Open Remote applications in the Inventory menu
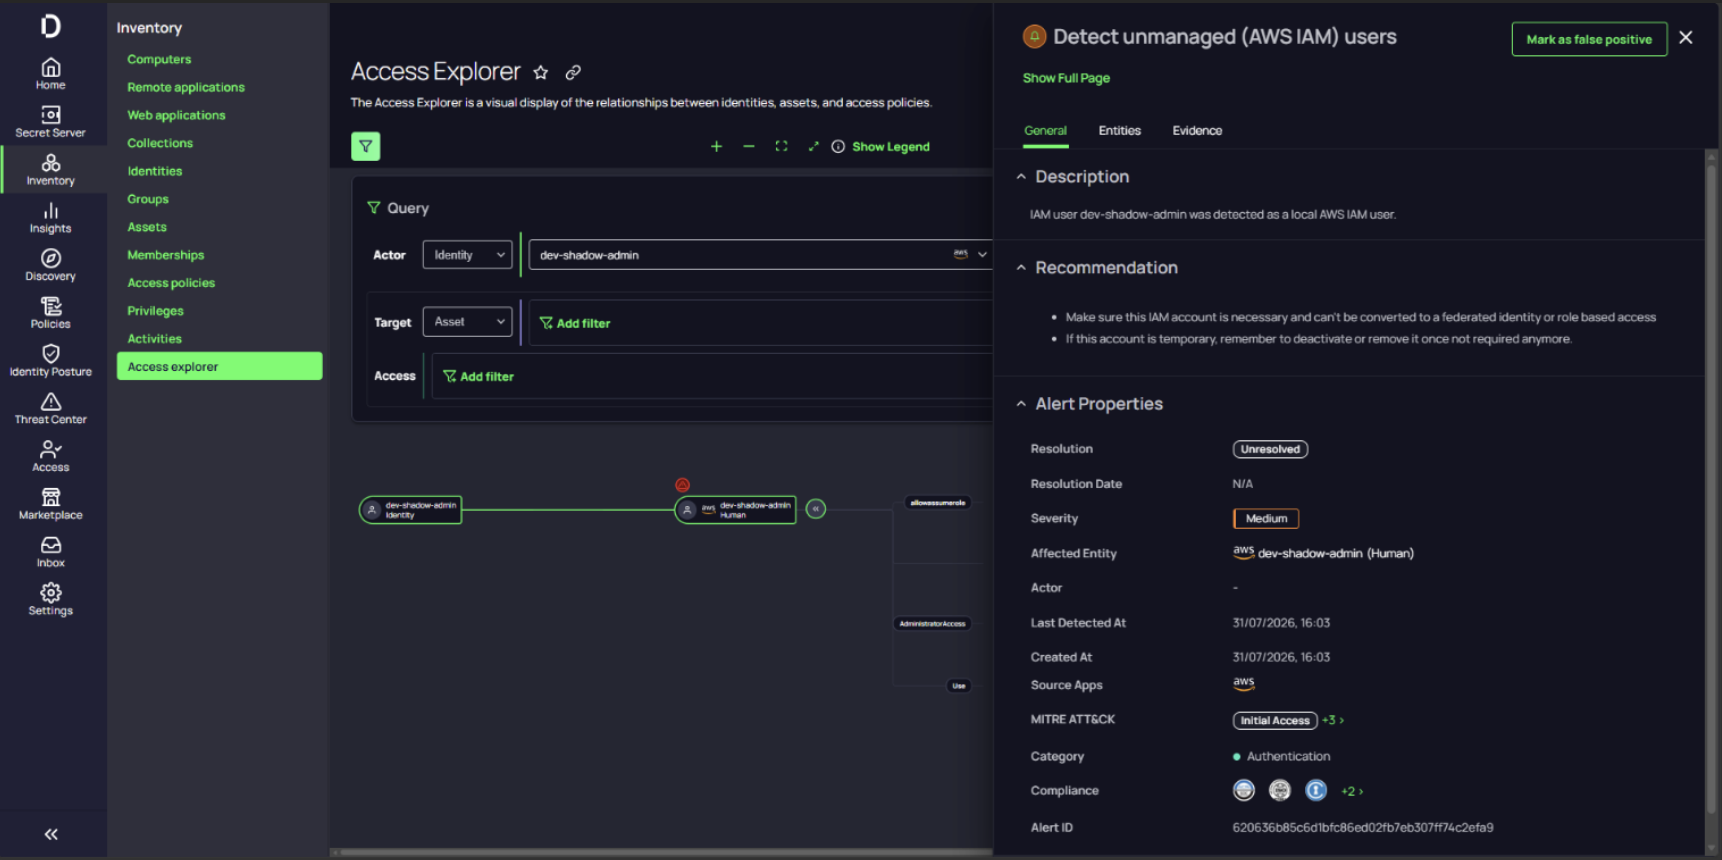The height and width of the screenshot is (860, 1722). 186,88
